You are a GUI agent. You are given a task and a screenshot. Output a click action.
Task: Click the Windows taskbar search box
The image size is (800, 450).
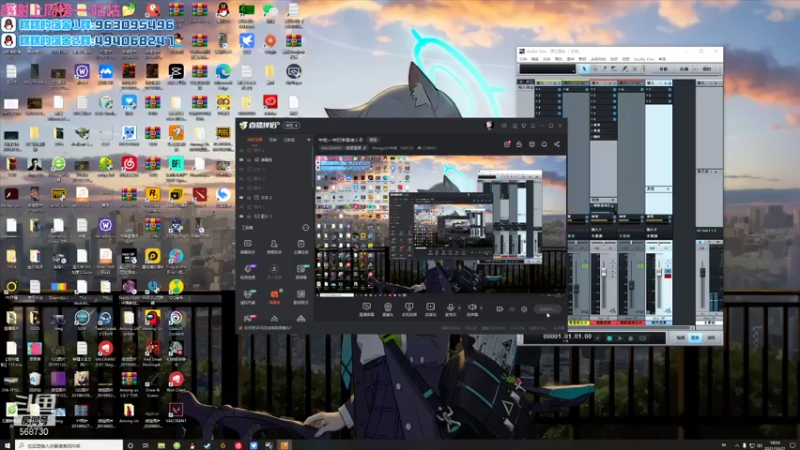click(x=69, y=445)
